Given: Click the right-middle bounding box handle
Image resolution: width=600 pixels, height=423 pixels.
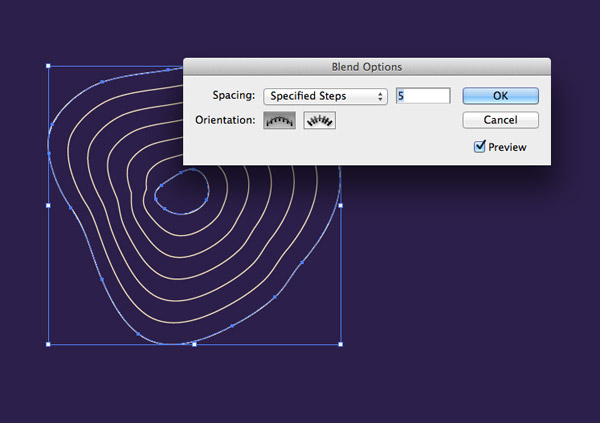Looking at the screenshot, I should (340, 205).
